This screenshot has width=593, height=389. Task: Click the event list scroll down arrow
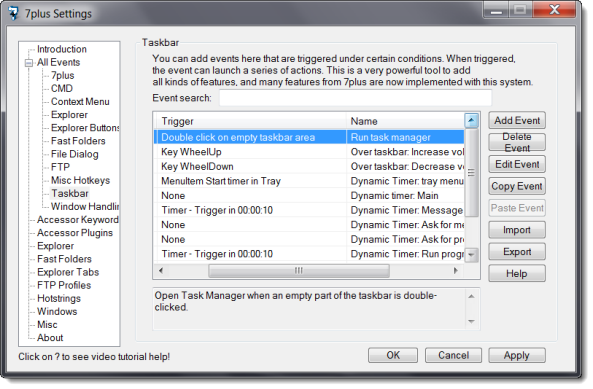[471, 255]
